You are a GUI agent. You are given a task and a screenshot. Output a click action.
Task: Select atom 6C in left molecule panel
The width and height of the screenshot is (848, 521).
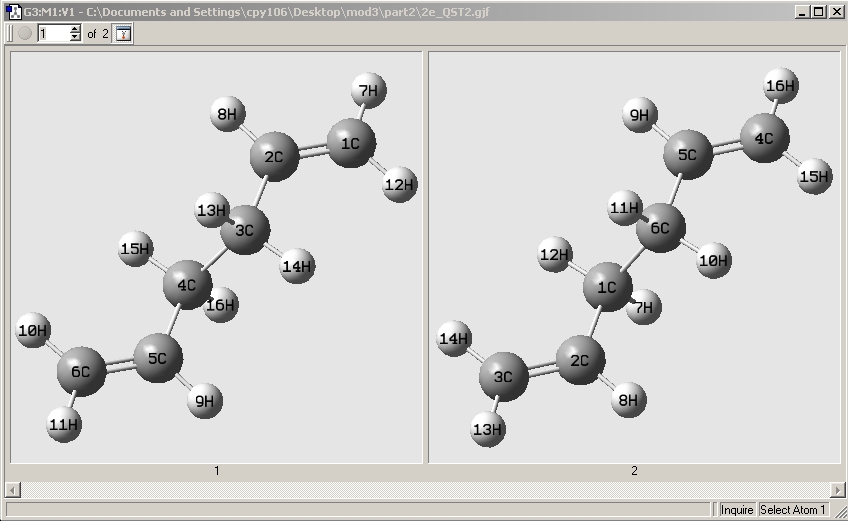81,371
